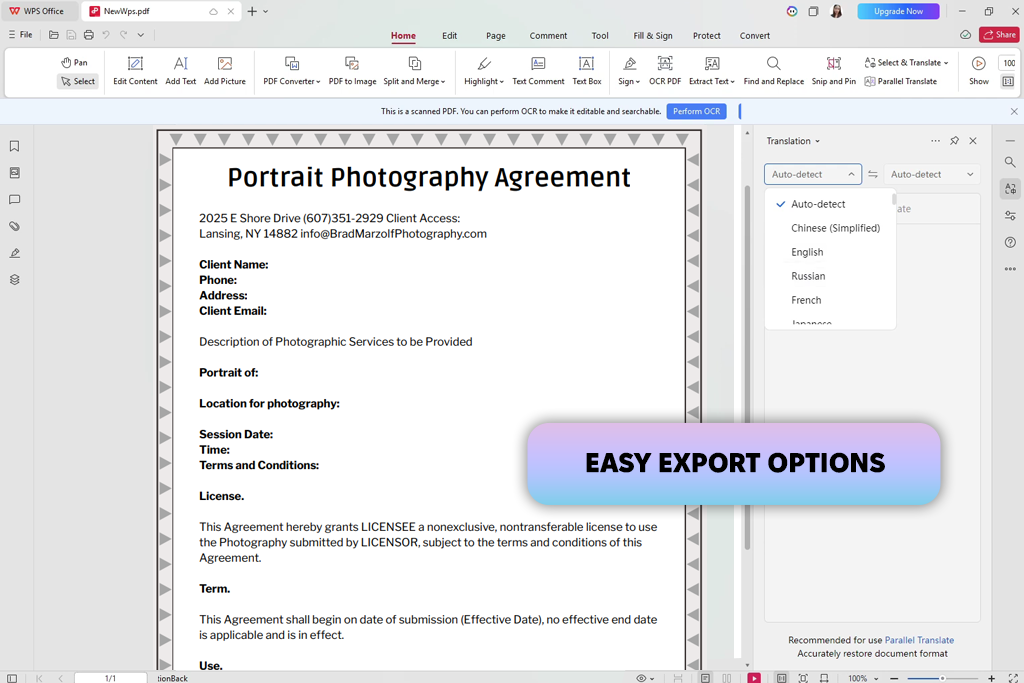1024x683 pixels.
Task: Open the Thumbnails sidebar icon
Action: click(14, 173)
